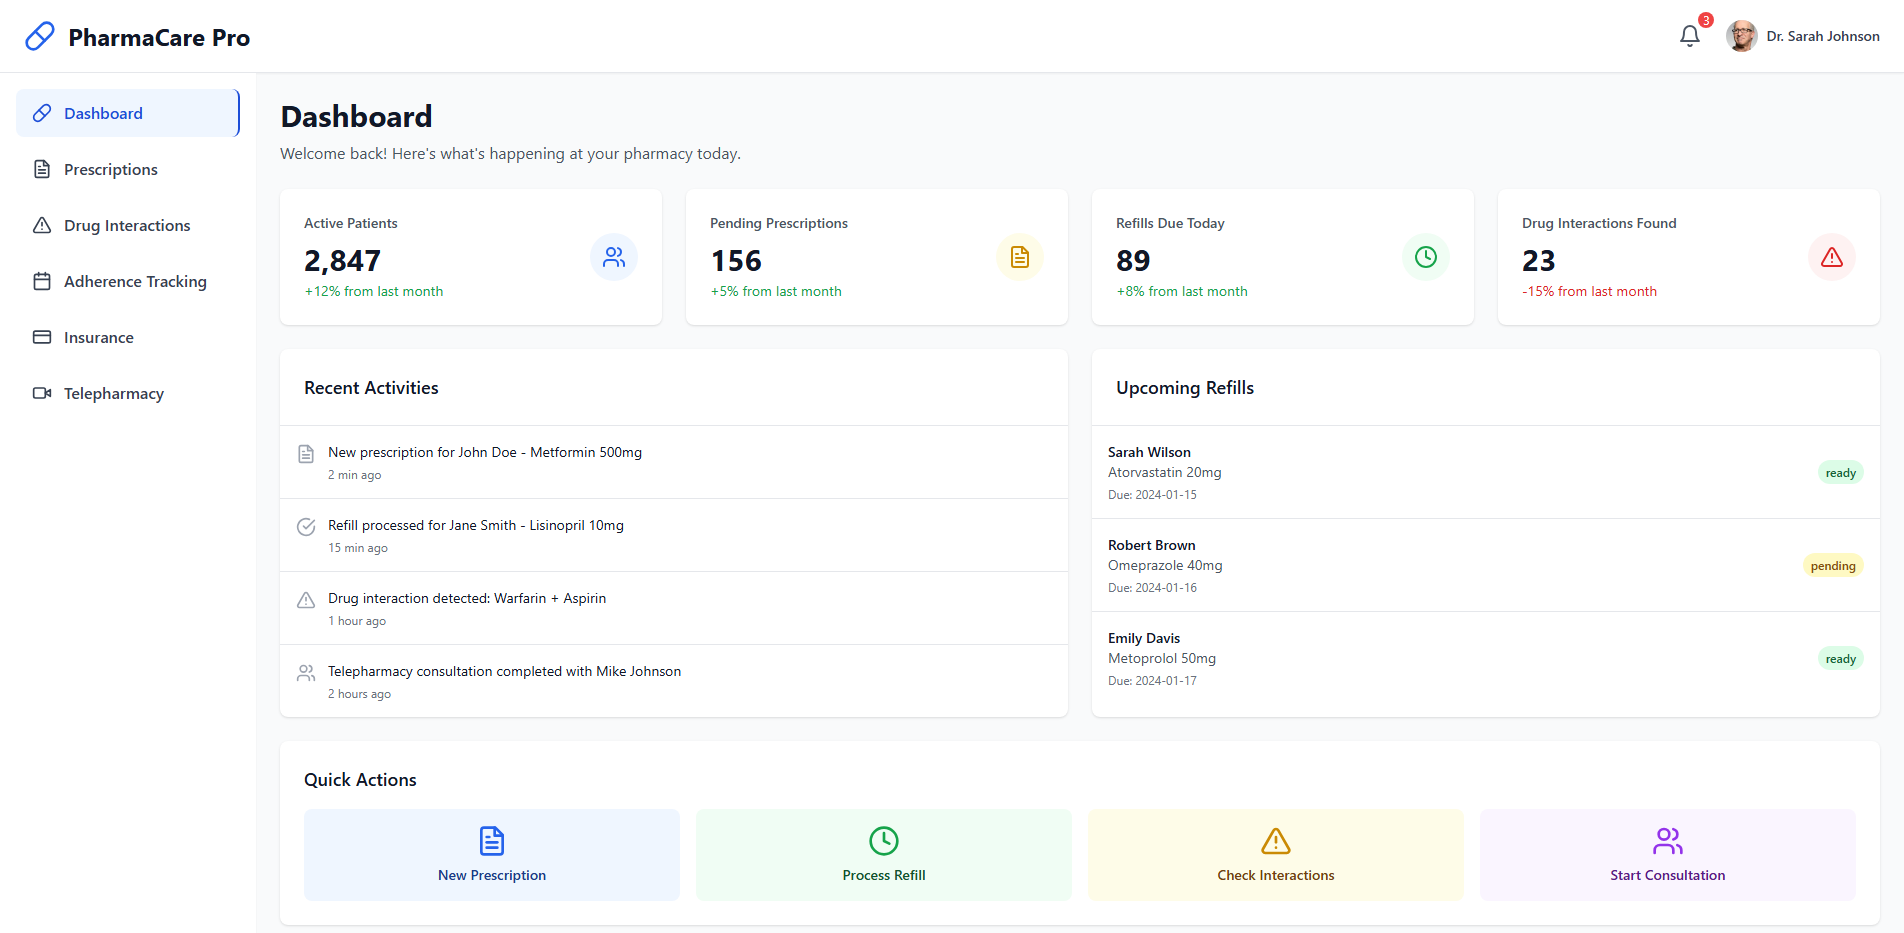
Task: Click the Refills Due Today clock icon
Action: 1425,257
